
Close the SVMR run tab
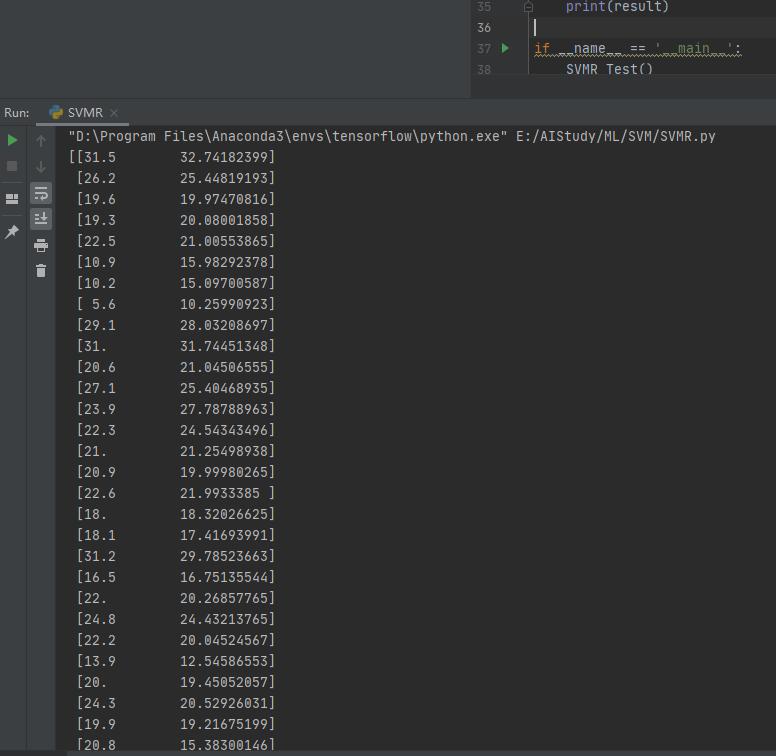pos(114,113)
